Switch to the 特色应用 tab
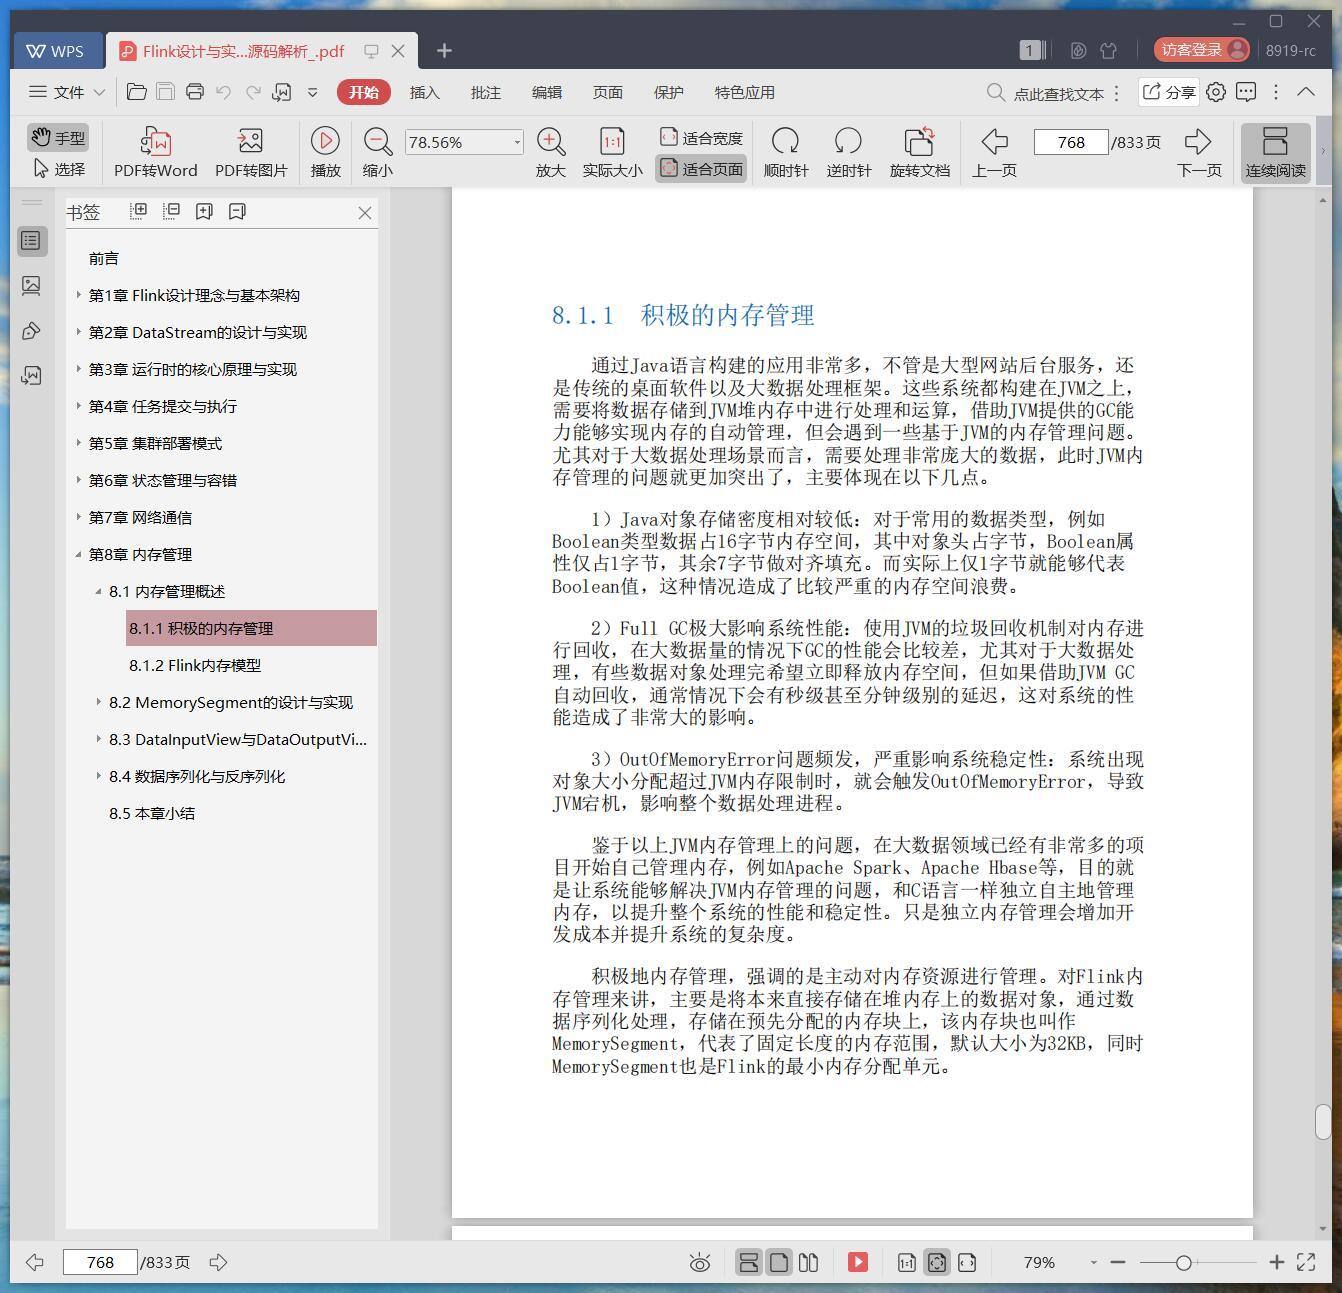The height and width of the screenshot is (1293, 1342). 744,92
